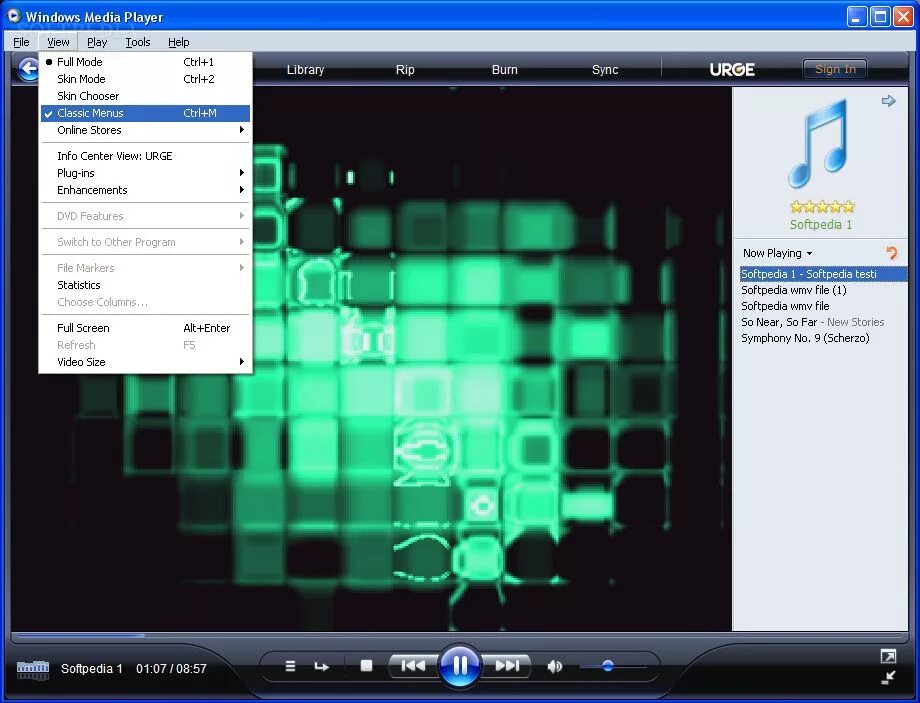Select Full Mode radio option
This screenshot has width=920, height=703.
click(145, 62)
